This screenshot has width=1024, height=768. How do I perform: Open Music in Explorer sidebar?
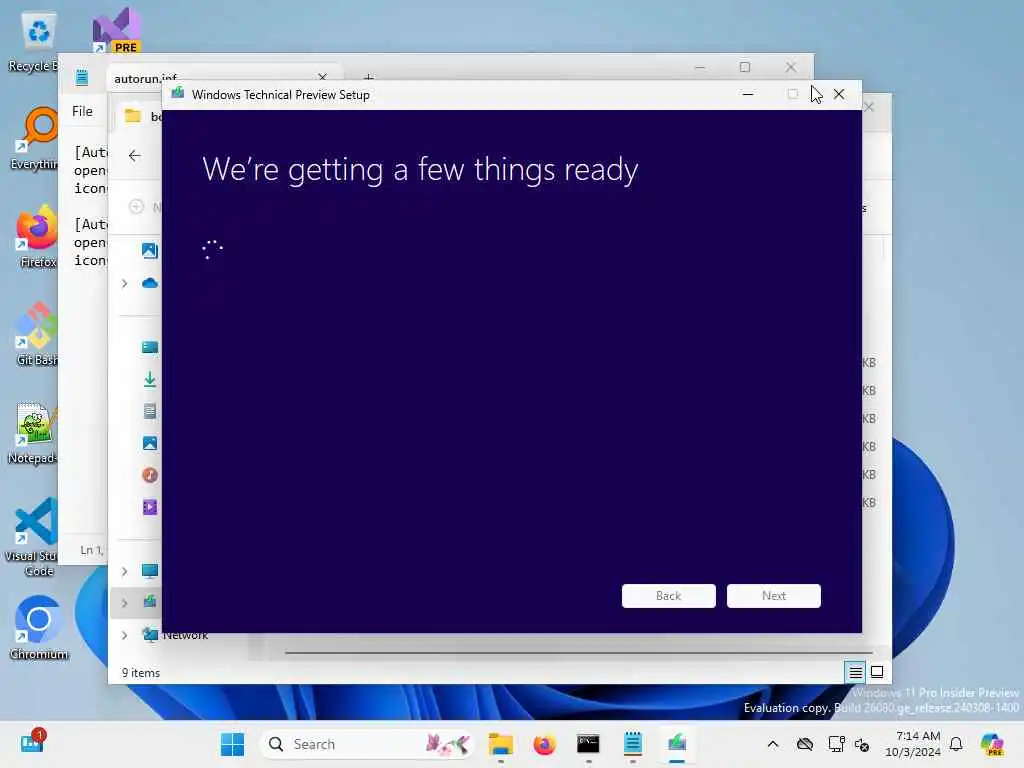coord(150,475)
